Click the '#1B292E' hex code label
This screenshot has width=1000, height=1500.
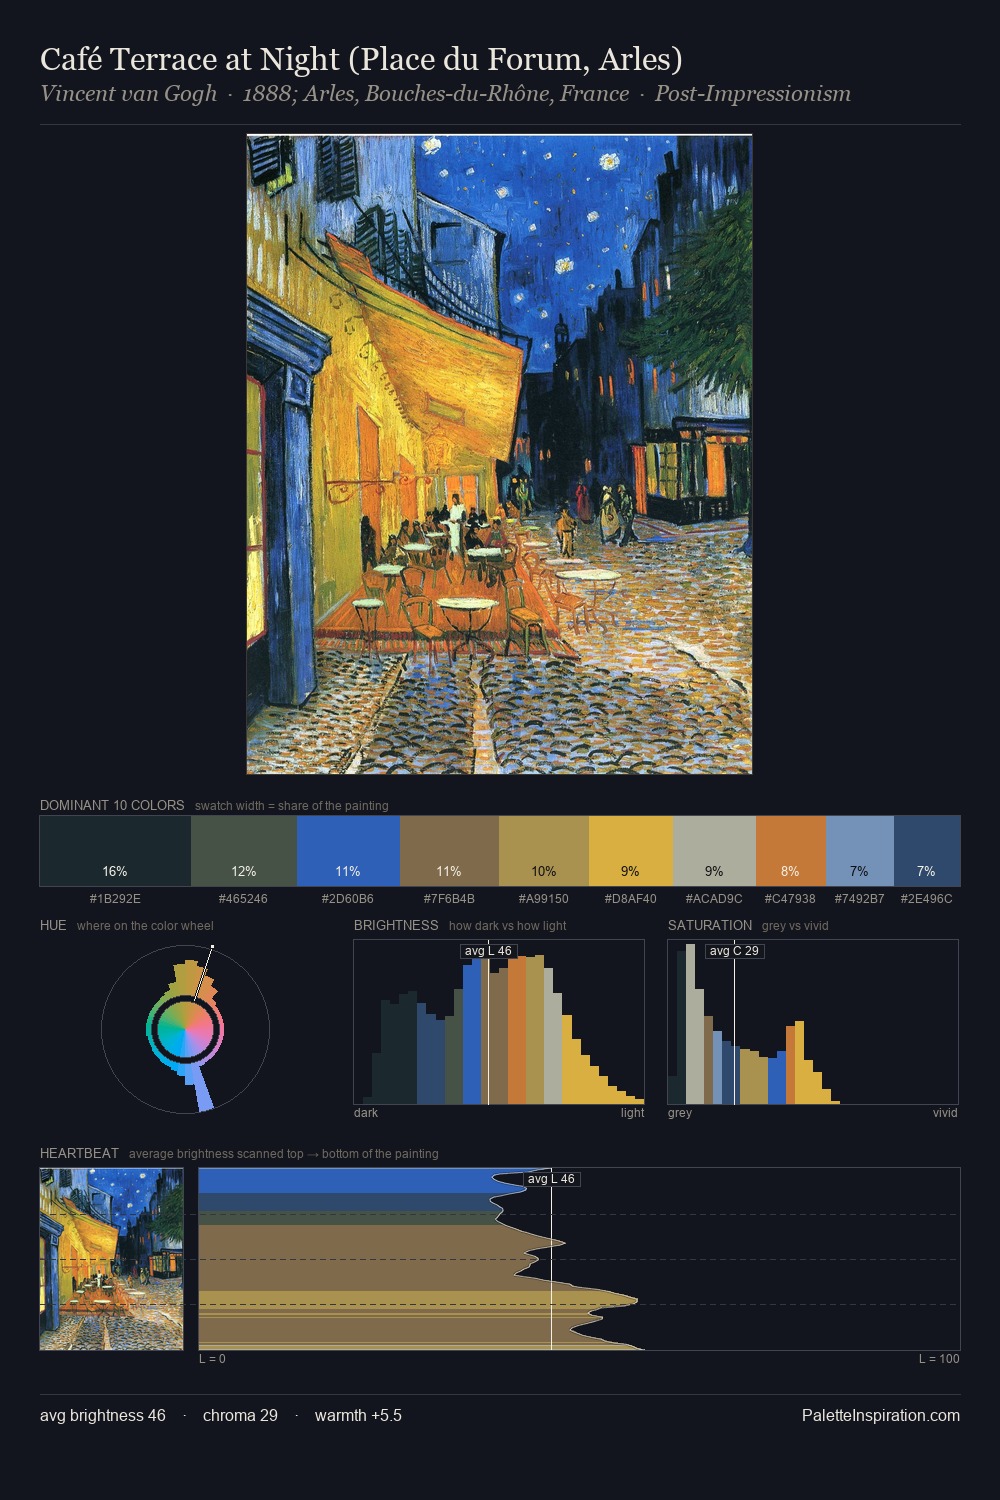coord(115,898)
